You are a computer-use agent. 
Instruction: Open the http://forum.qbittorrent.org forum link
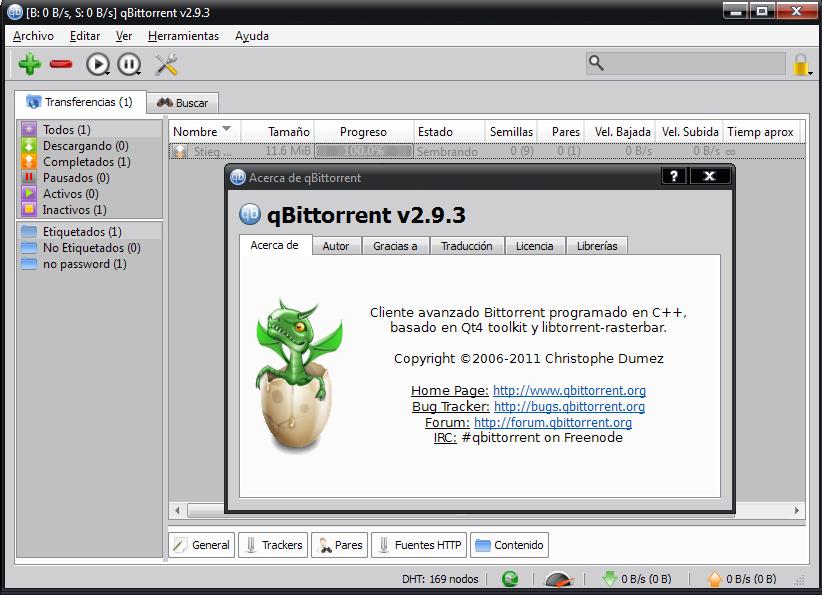[x=553, y=423]
